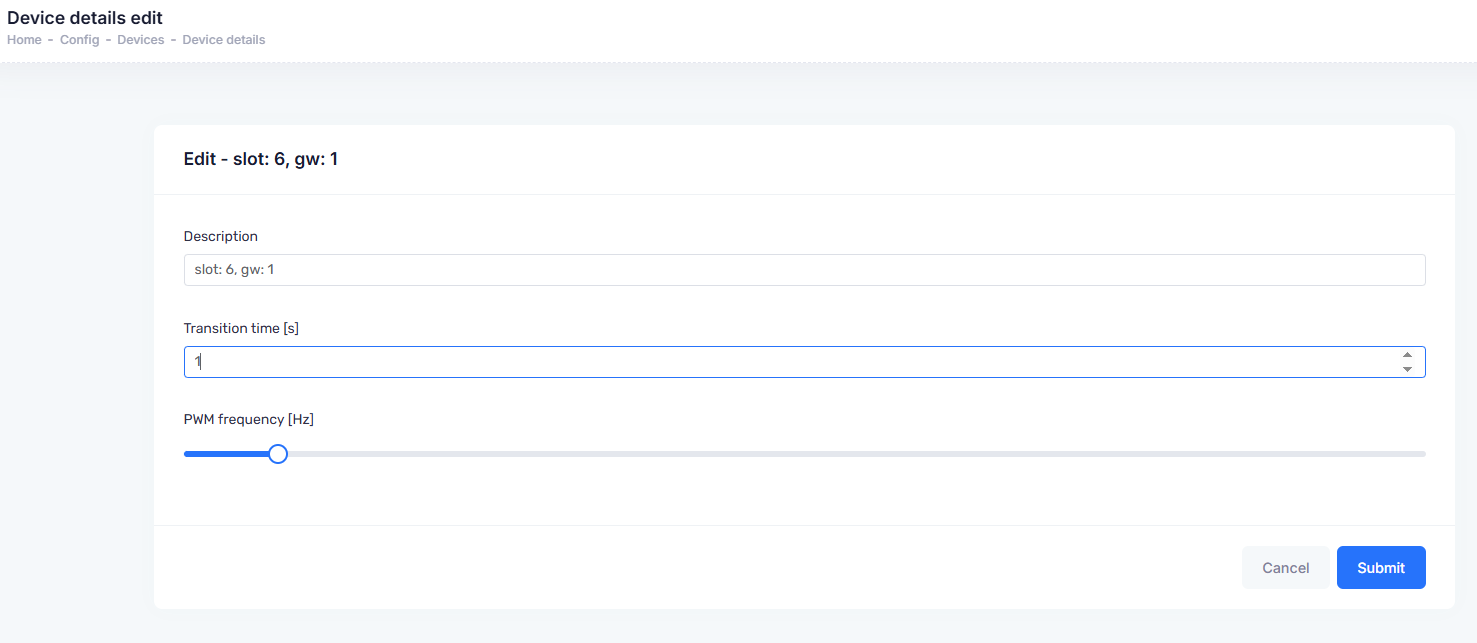The image size is (1477, 643).
Task: Click the 'Device details edit' page title
Action: coord(85,18)
